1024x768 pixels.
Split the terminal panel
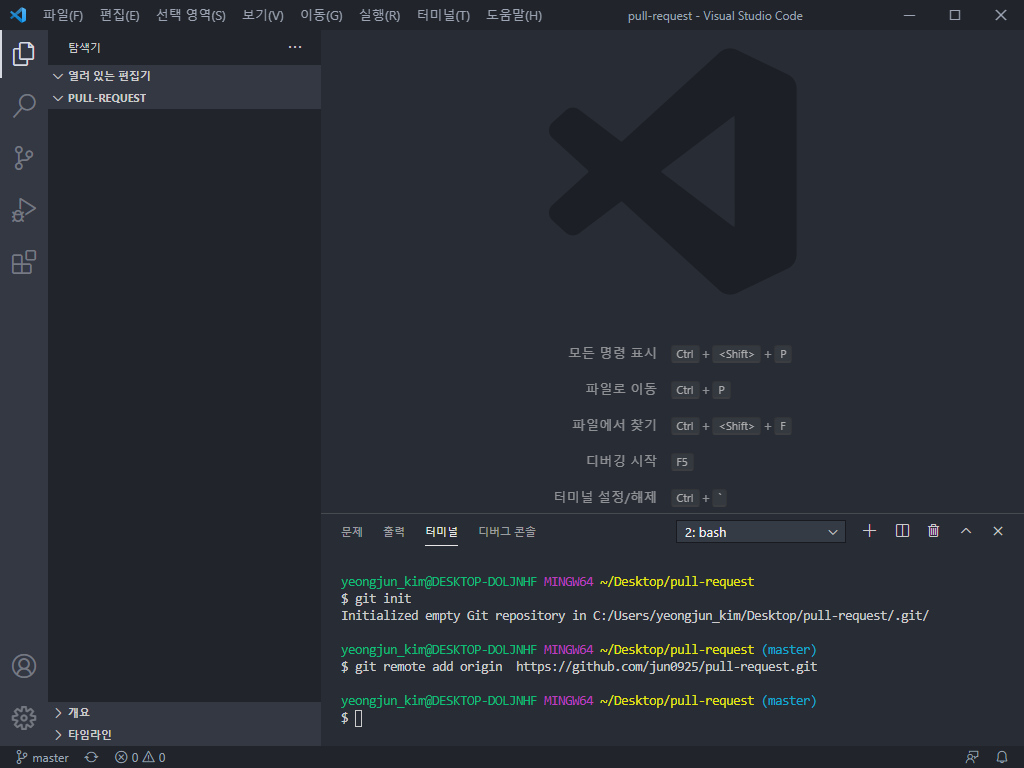pos(902,531)
